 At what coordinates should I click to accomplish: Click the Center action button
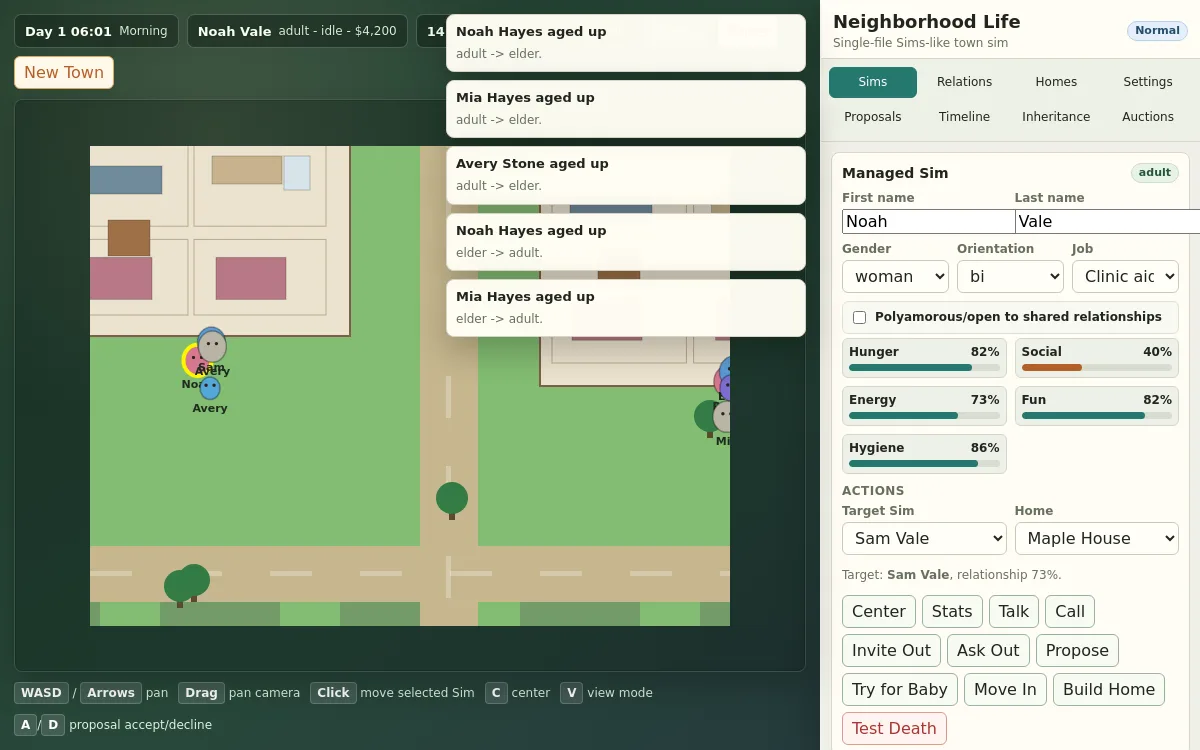click(879, 611)
